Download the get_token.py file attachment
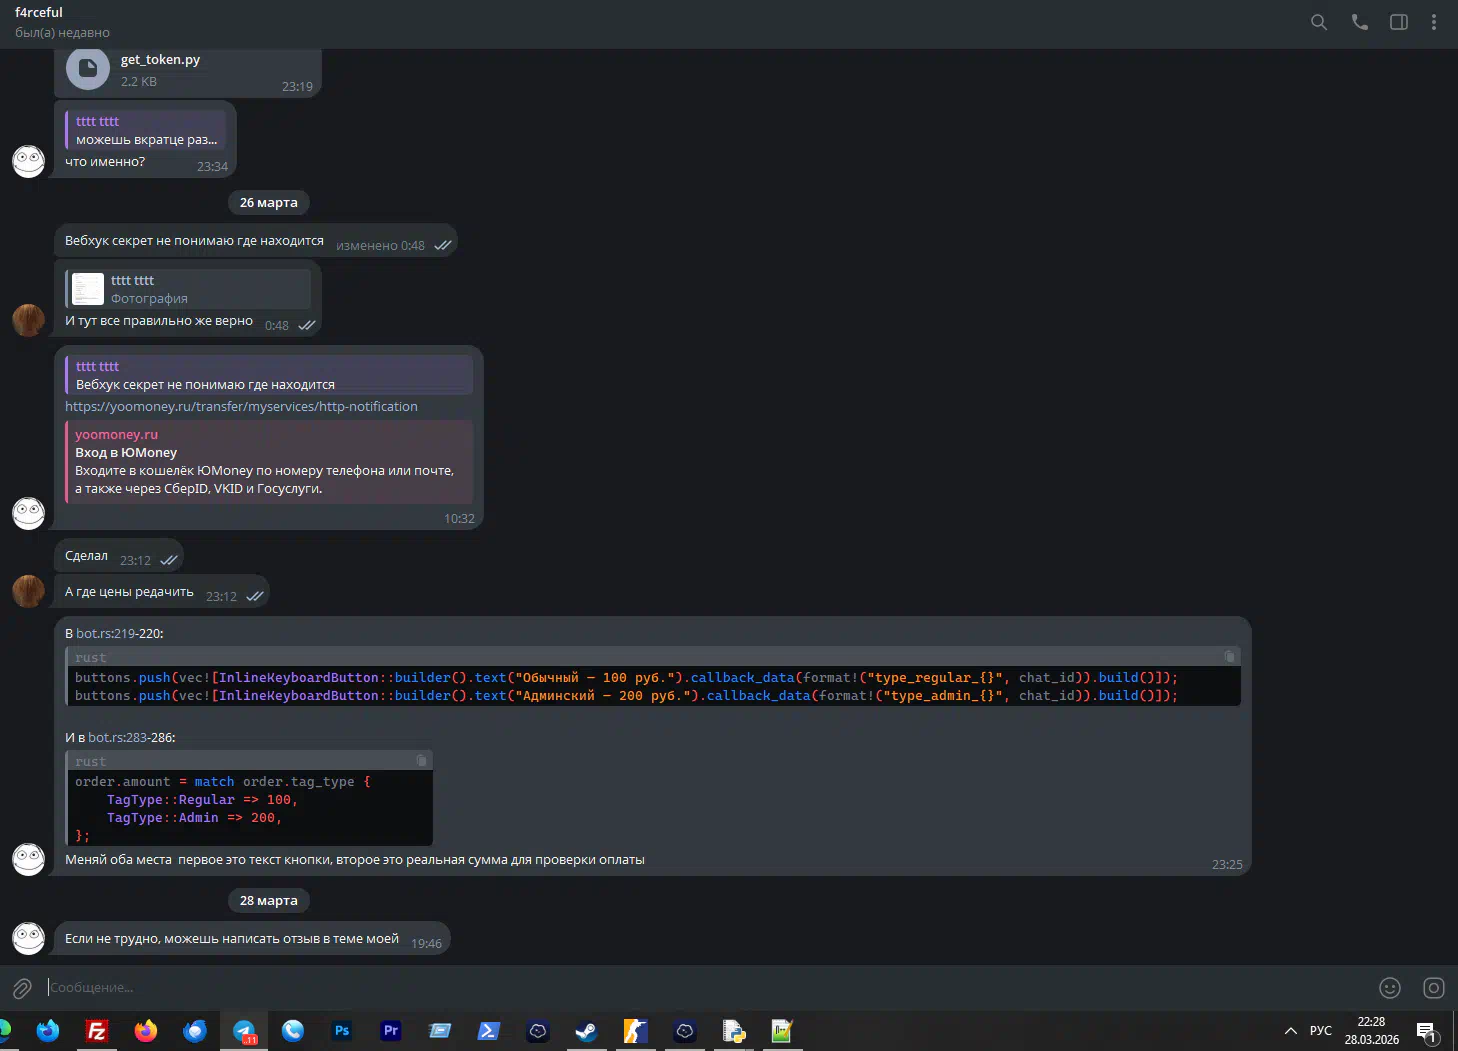 [88, 68]
